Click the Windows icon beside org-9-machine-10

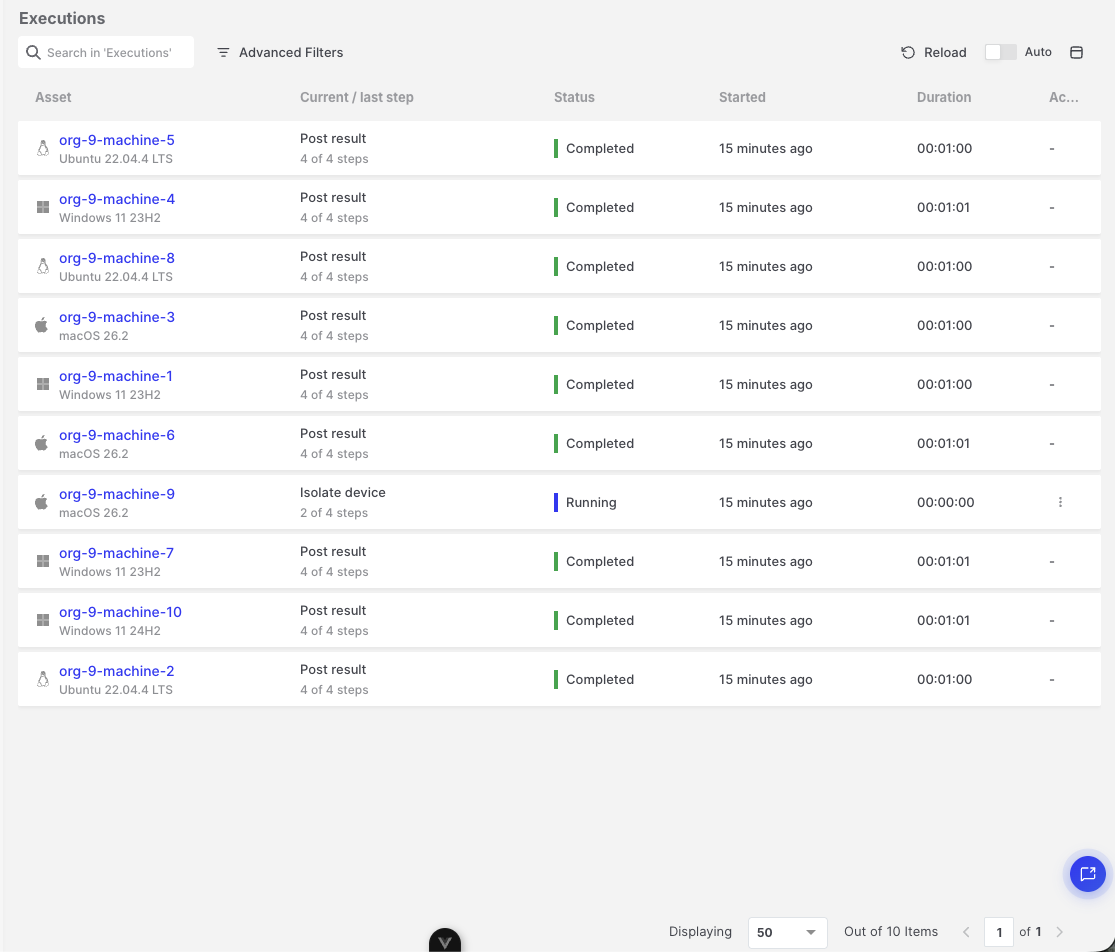click(x=43, y=620)
